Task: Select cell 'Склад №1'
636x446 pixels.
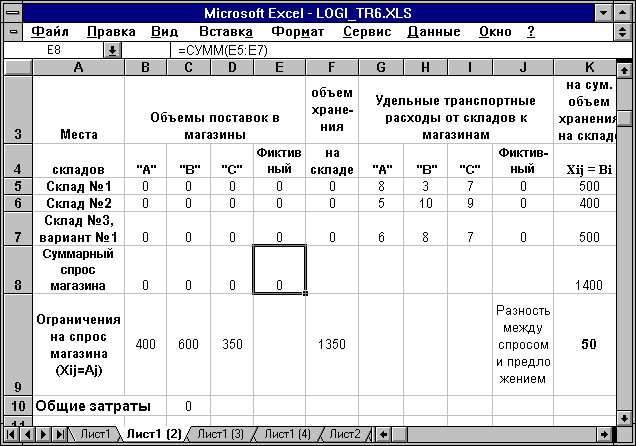Action: click(x=79, y=186)
